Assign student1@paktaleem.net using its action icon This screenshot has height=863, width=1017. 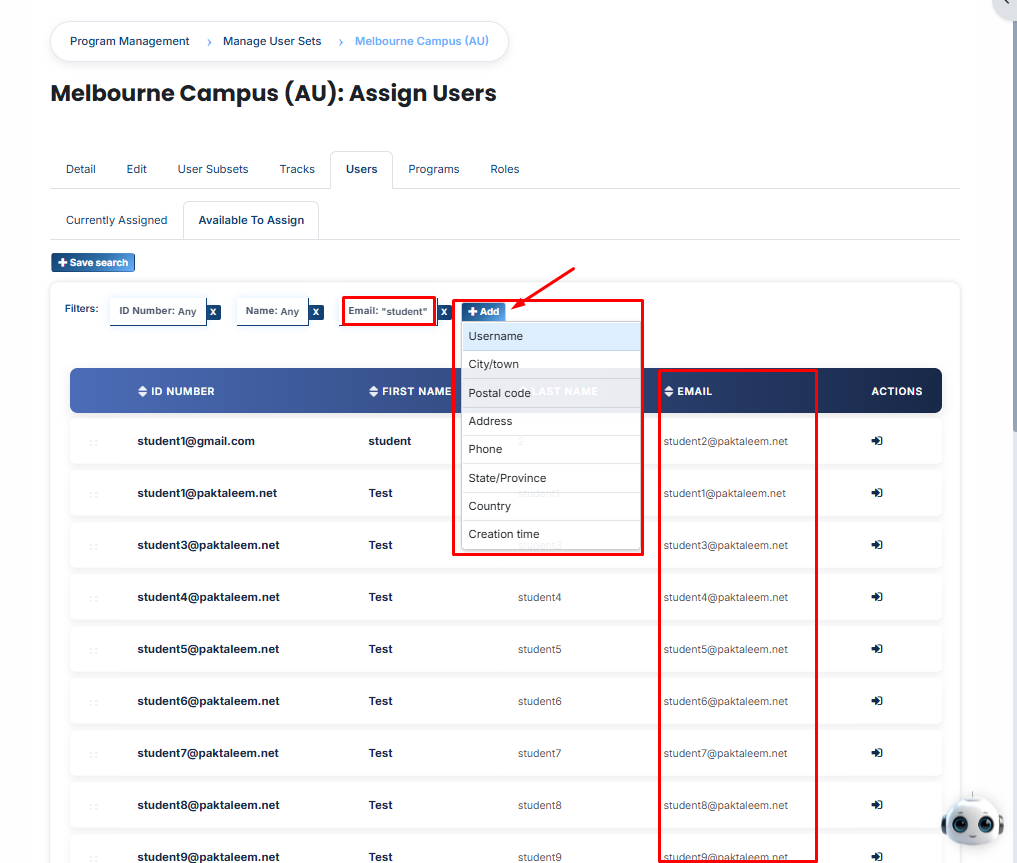coord(877,493)
